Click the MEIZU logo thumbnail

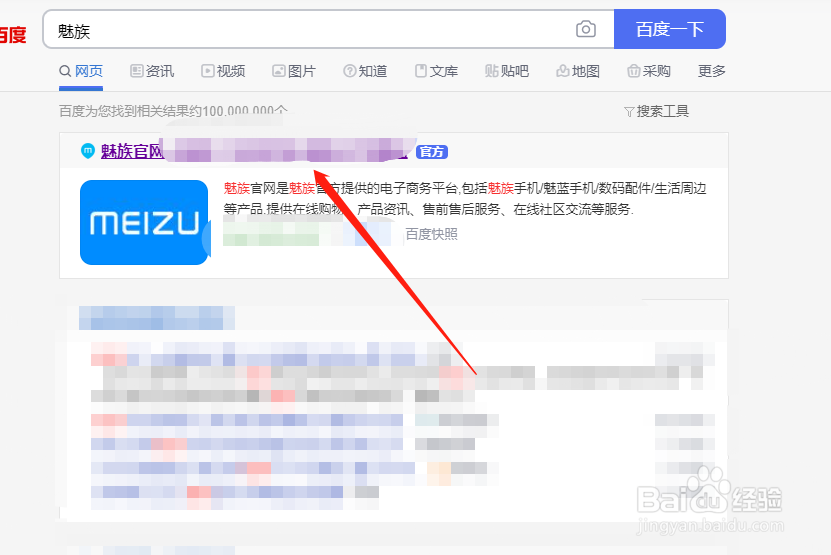click(144, 222)
